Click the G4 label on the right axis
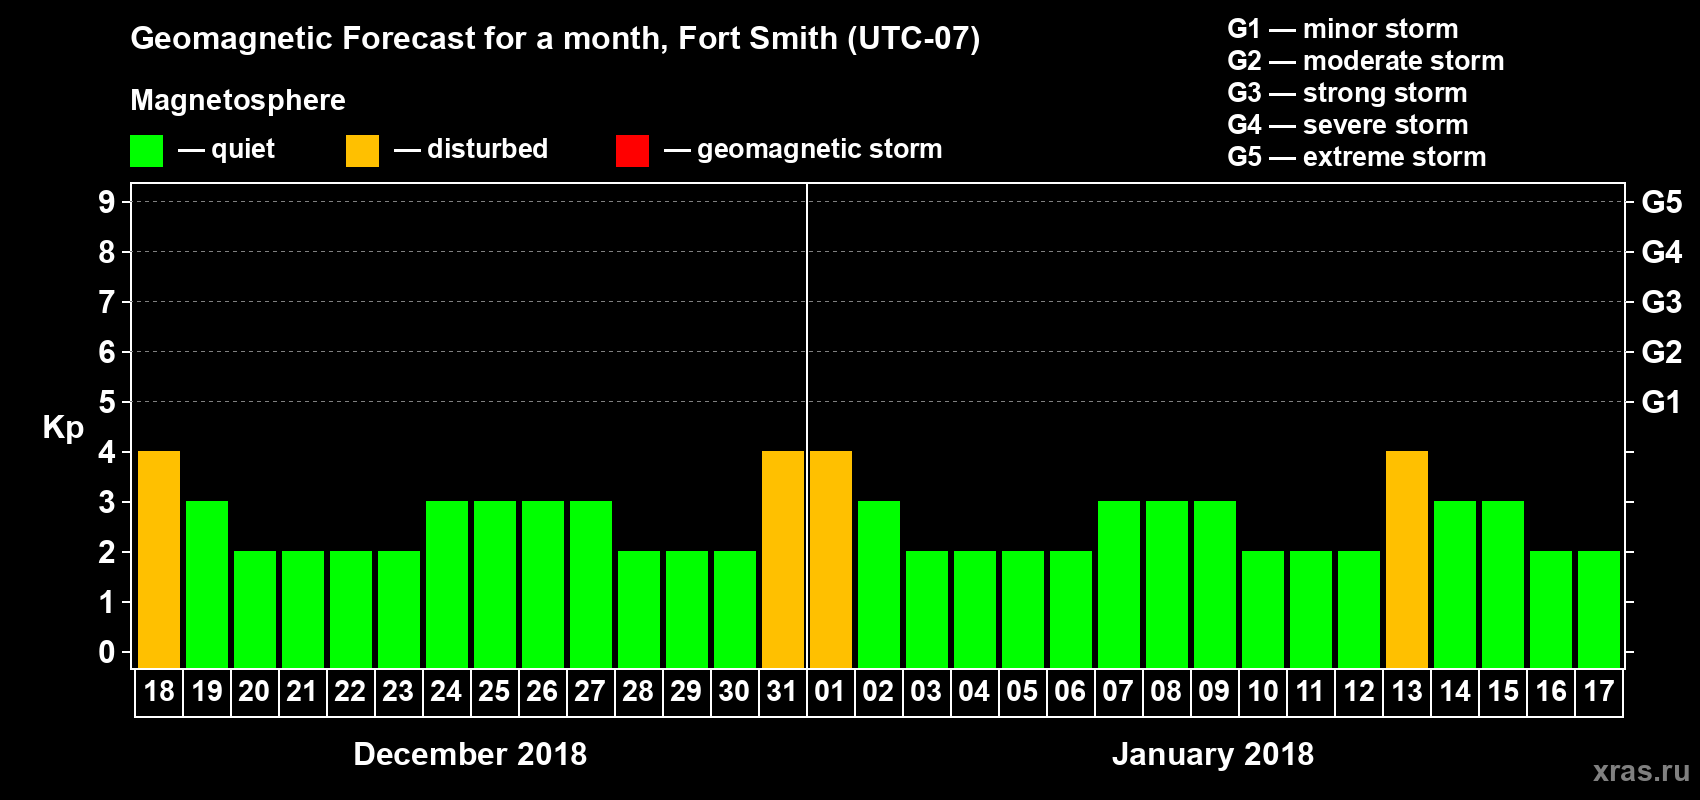The height and width of the screenshot is (800, 1700). pyautogui.click(x=1662, y=252)
